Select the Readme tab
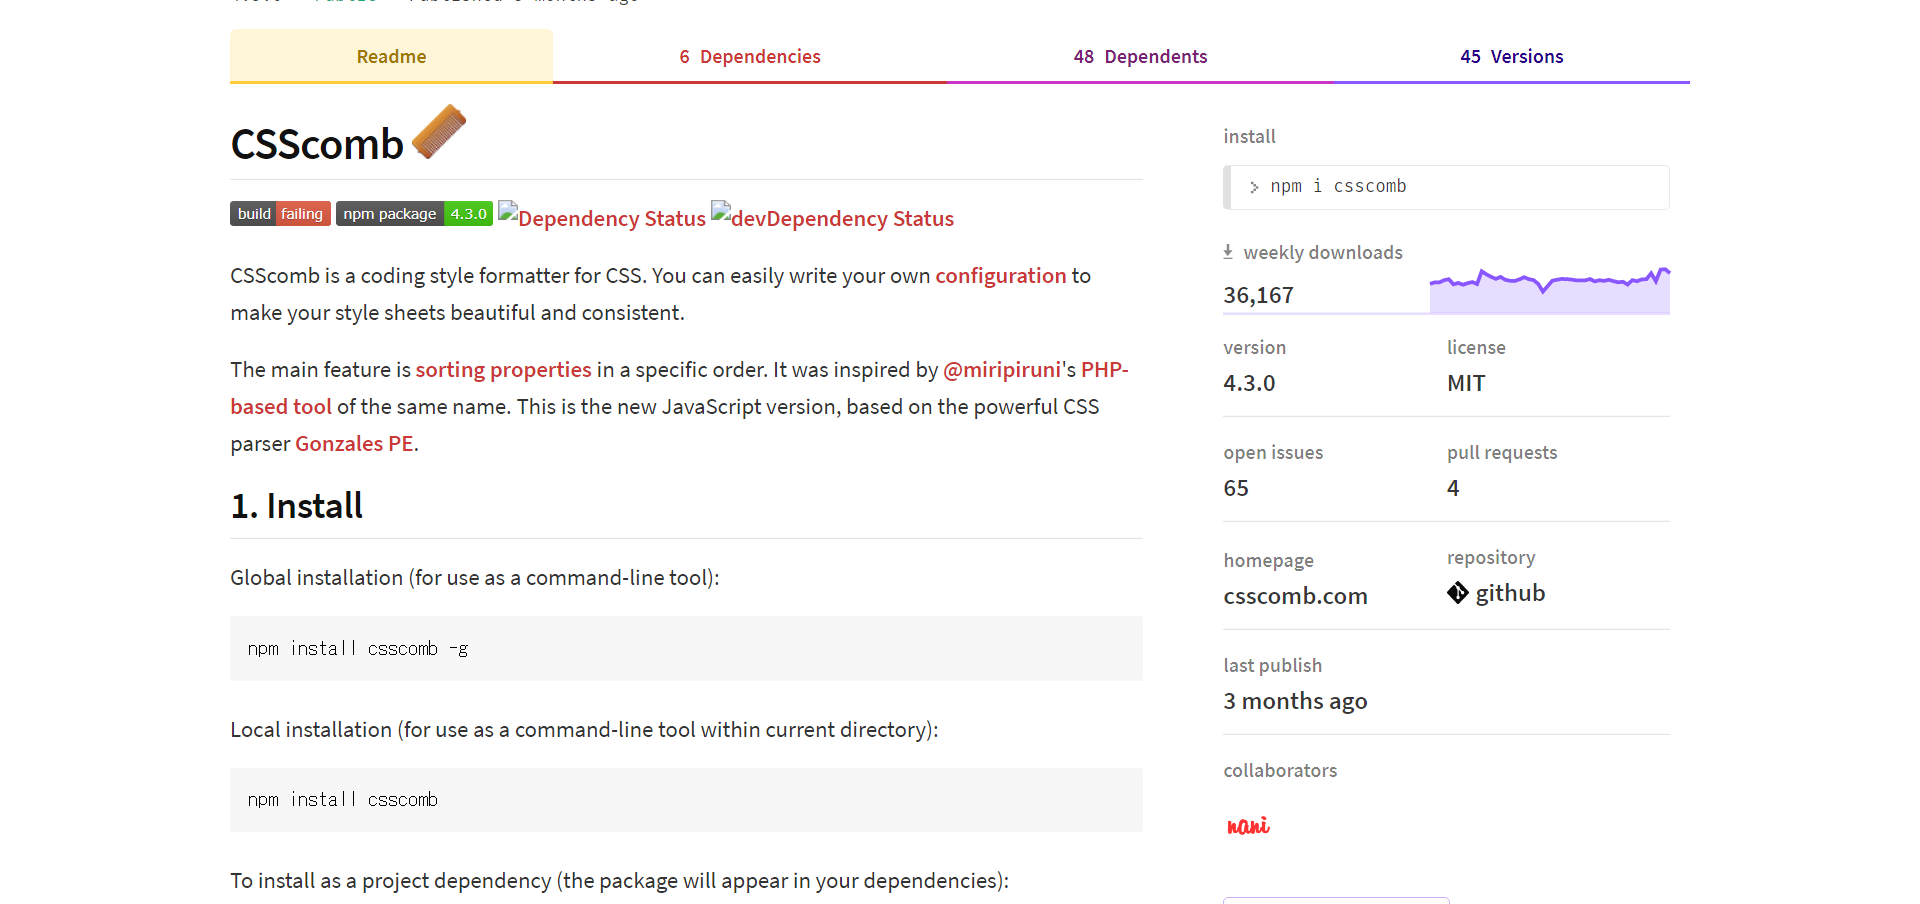The height and width of the screenshot is (904, 1920). coord(391,56)
